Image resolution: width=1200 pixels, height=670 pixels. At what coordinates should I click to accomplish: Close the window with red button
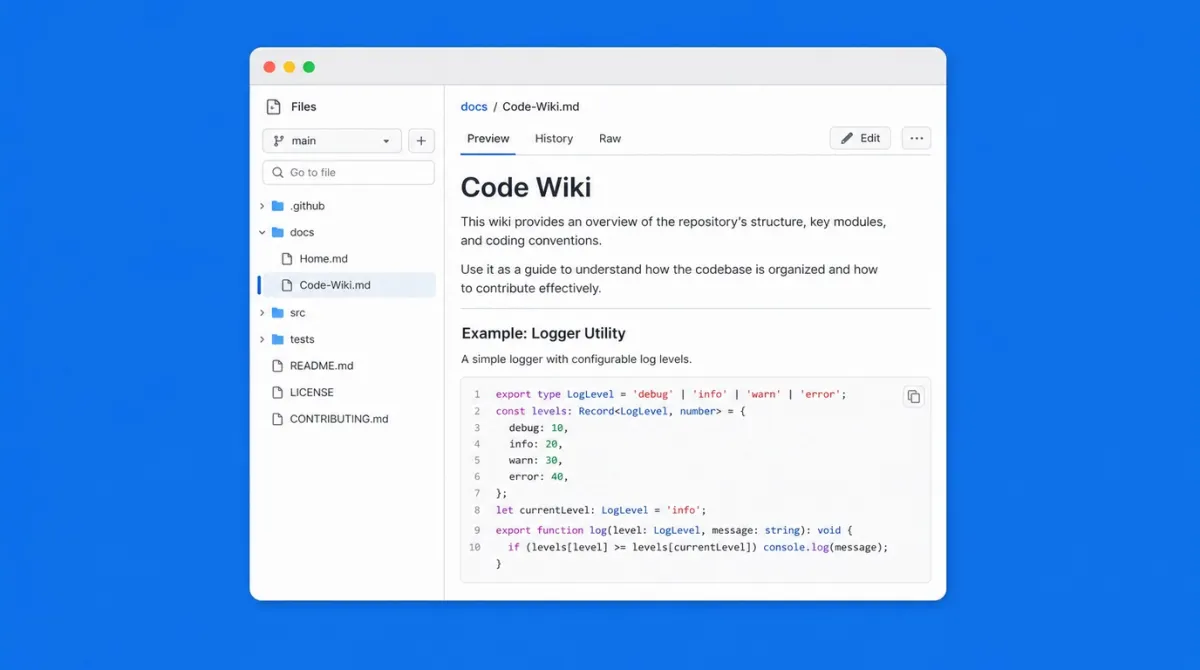pyautogui.click(x=269, y=67)
